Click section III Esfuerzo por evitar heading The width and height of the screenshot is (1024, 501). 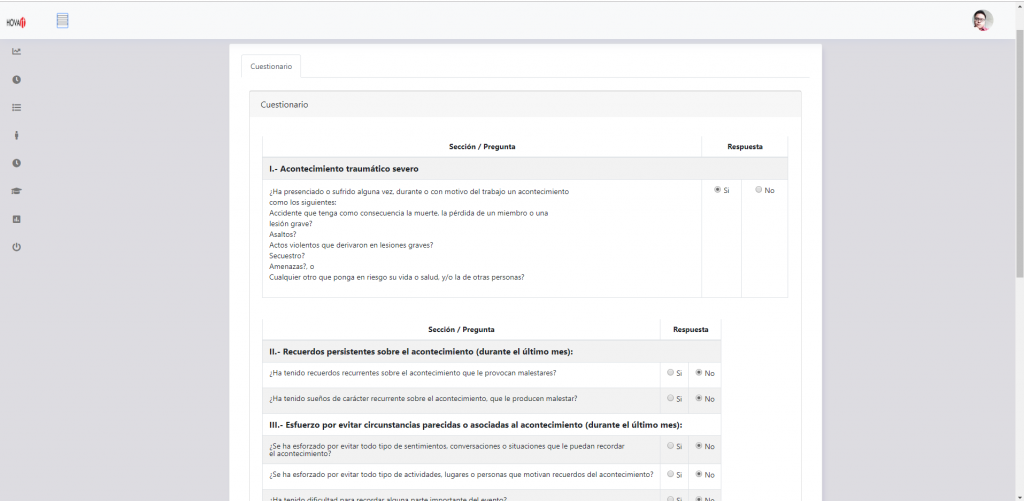pyautogui.click(x=475, y=425)
